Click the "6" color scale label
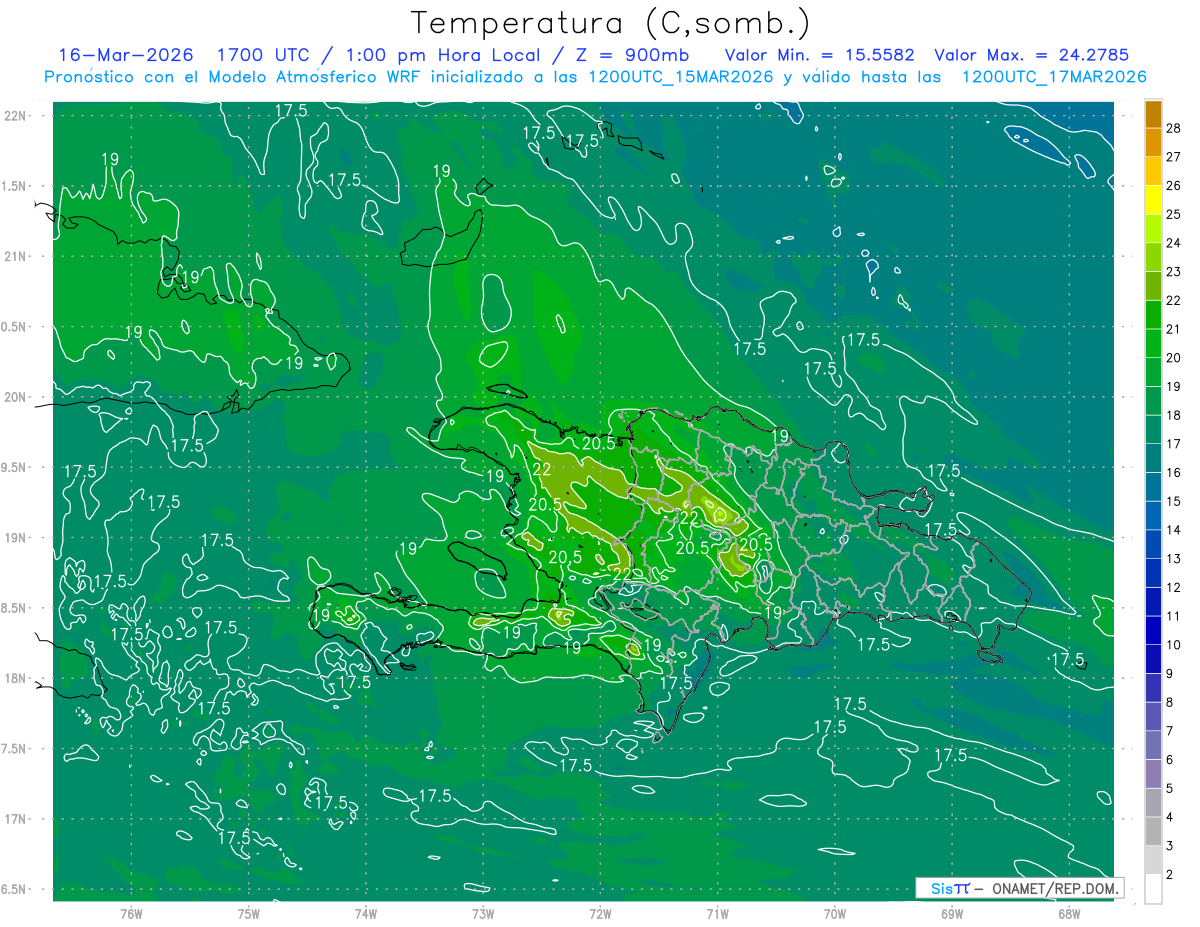1200x927 pixels. tap(1170, 760)
